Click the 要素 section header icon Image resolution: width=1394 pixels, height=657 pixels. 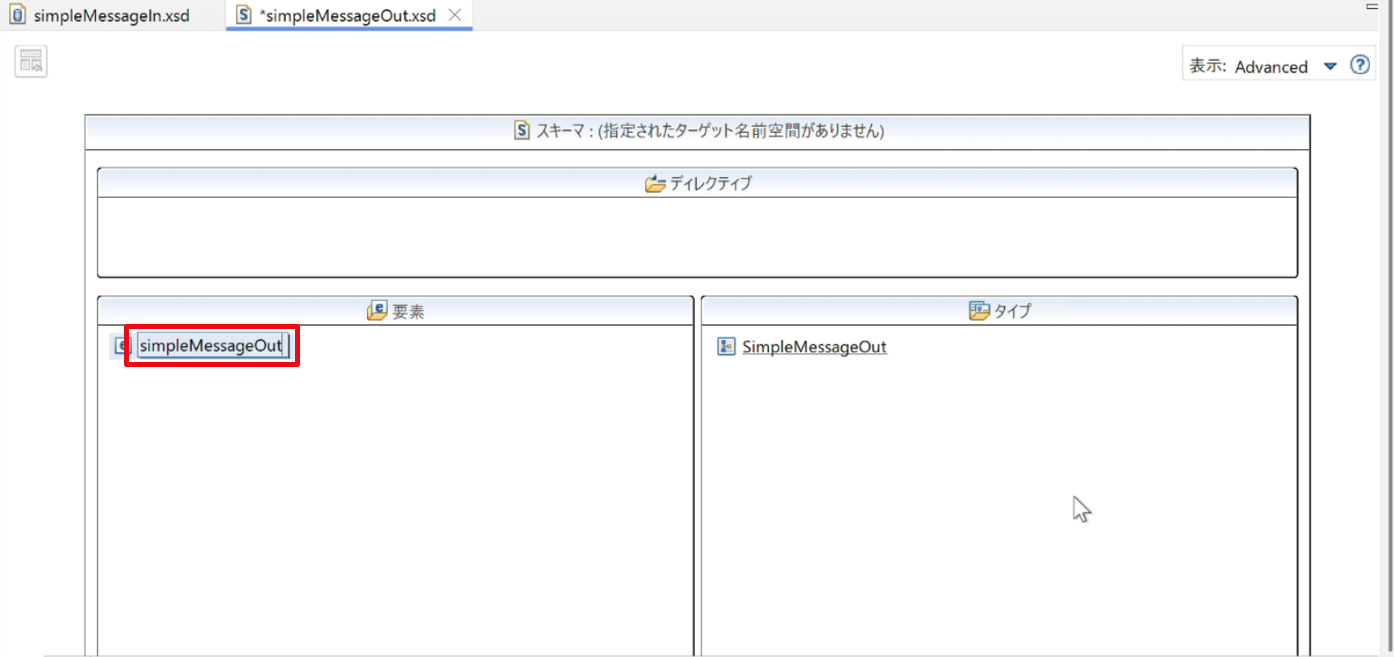click(x=377, y=311)
